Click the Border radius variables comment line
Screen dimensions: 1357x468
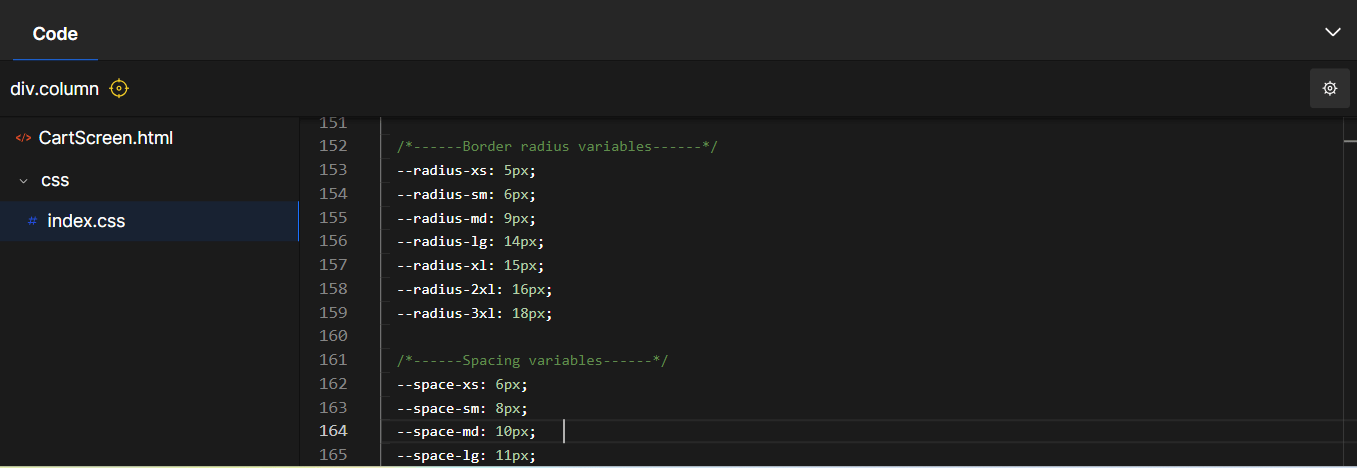click(558, 146)
